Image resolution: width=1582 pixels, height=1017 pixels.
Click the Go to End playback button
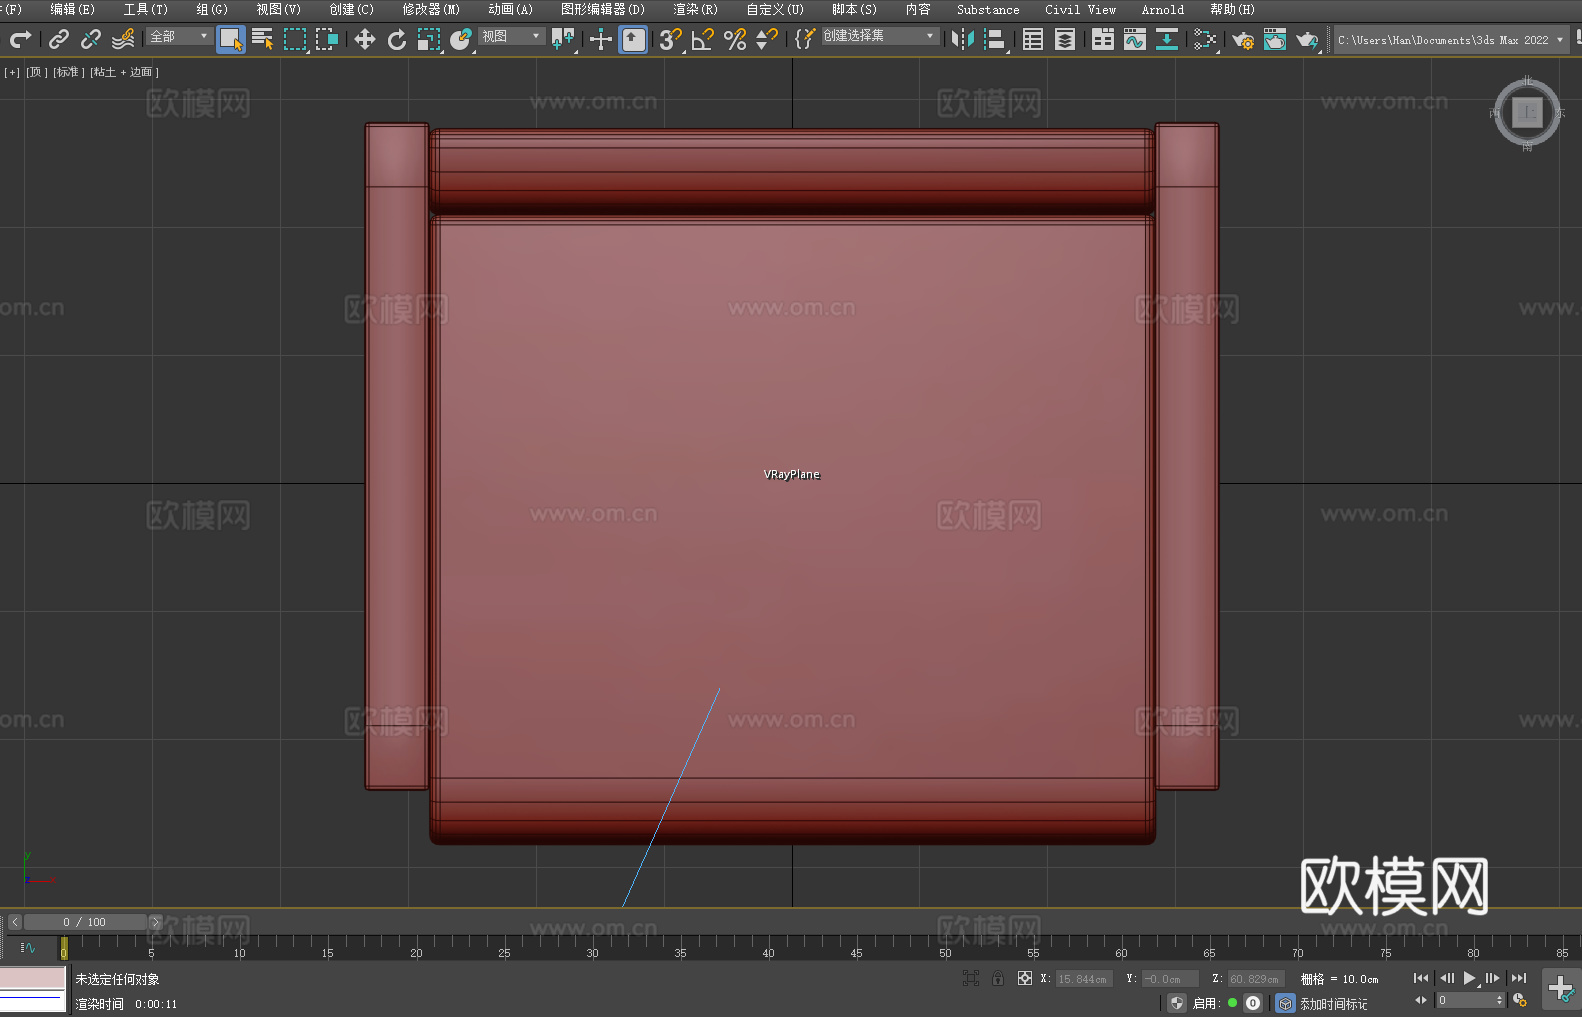pyautogui.click(x=1519, y=978)
